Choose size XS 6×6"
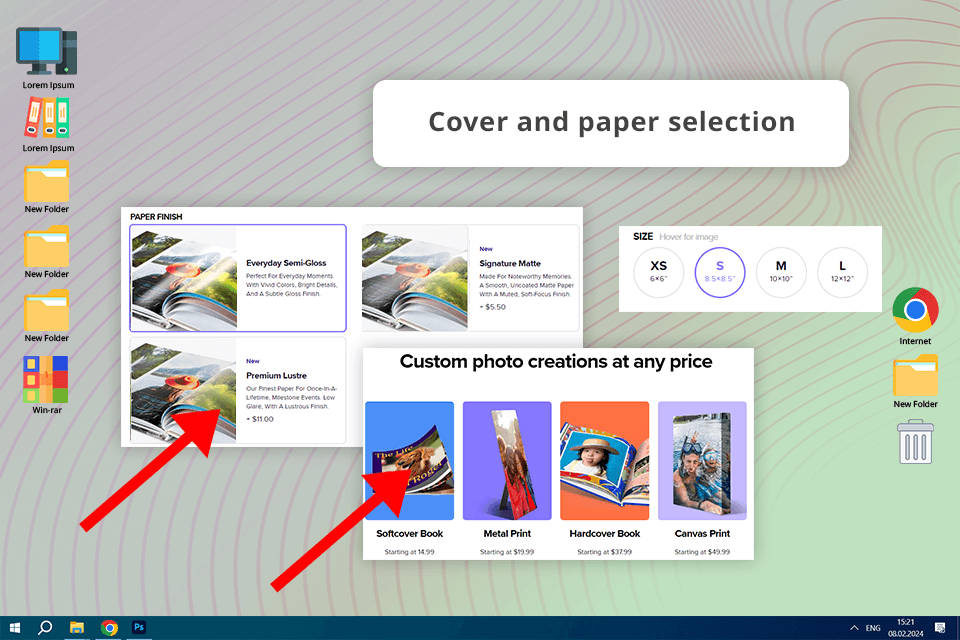This screenshot has height=640, width=960. (658, 272)
